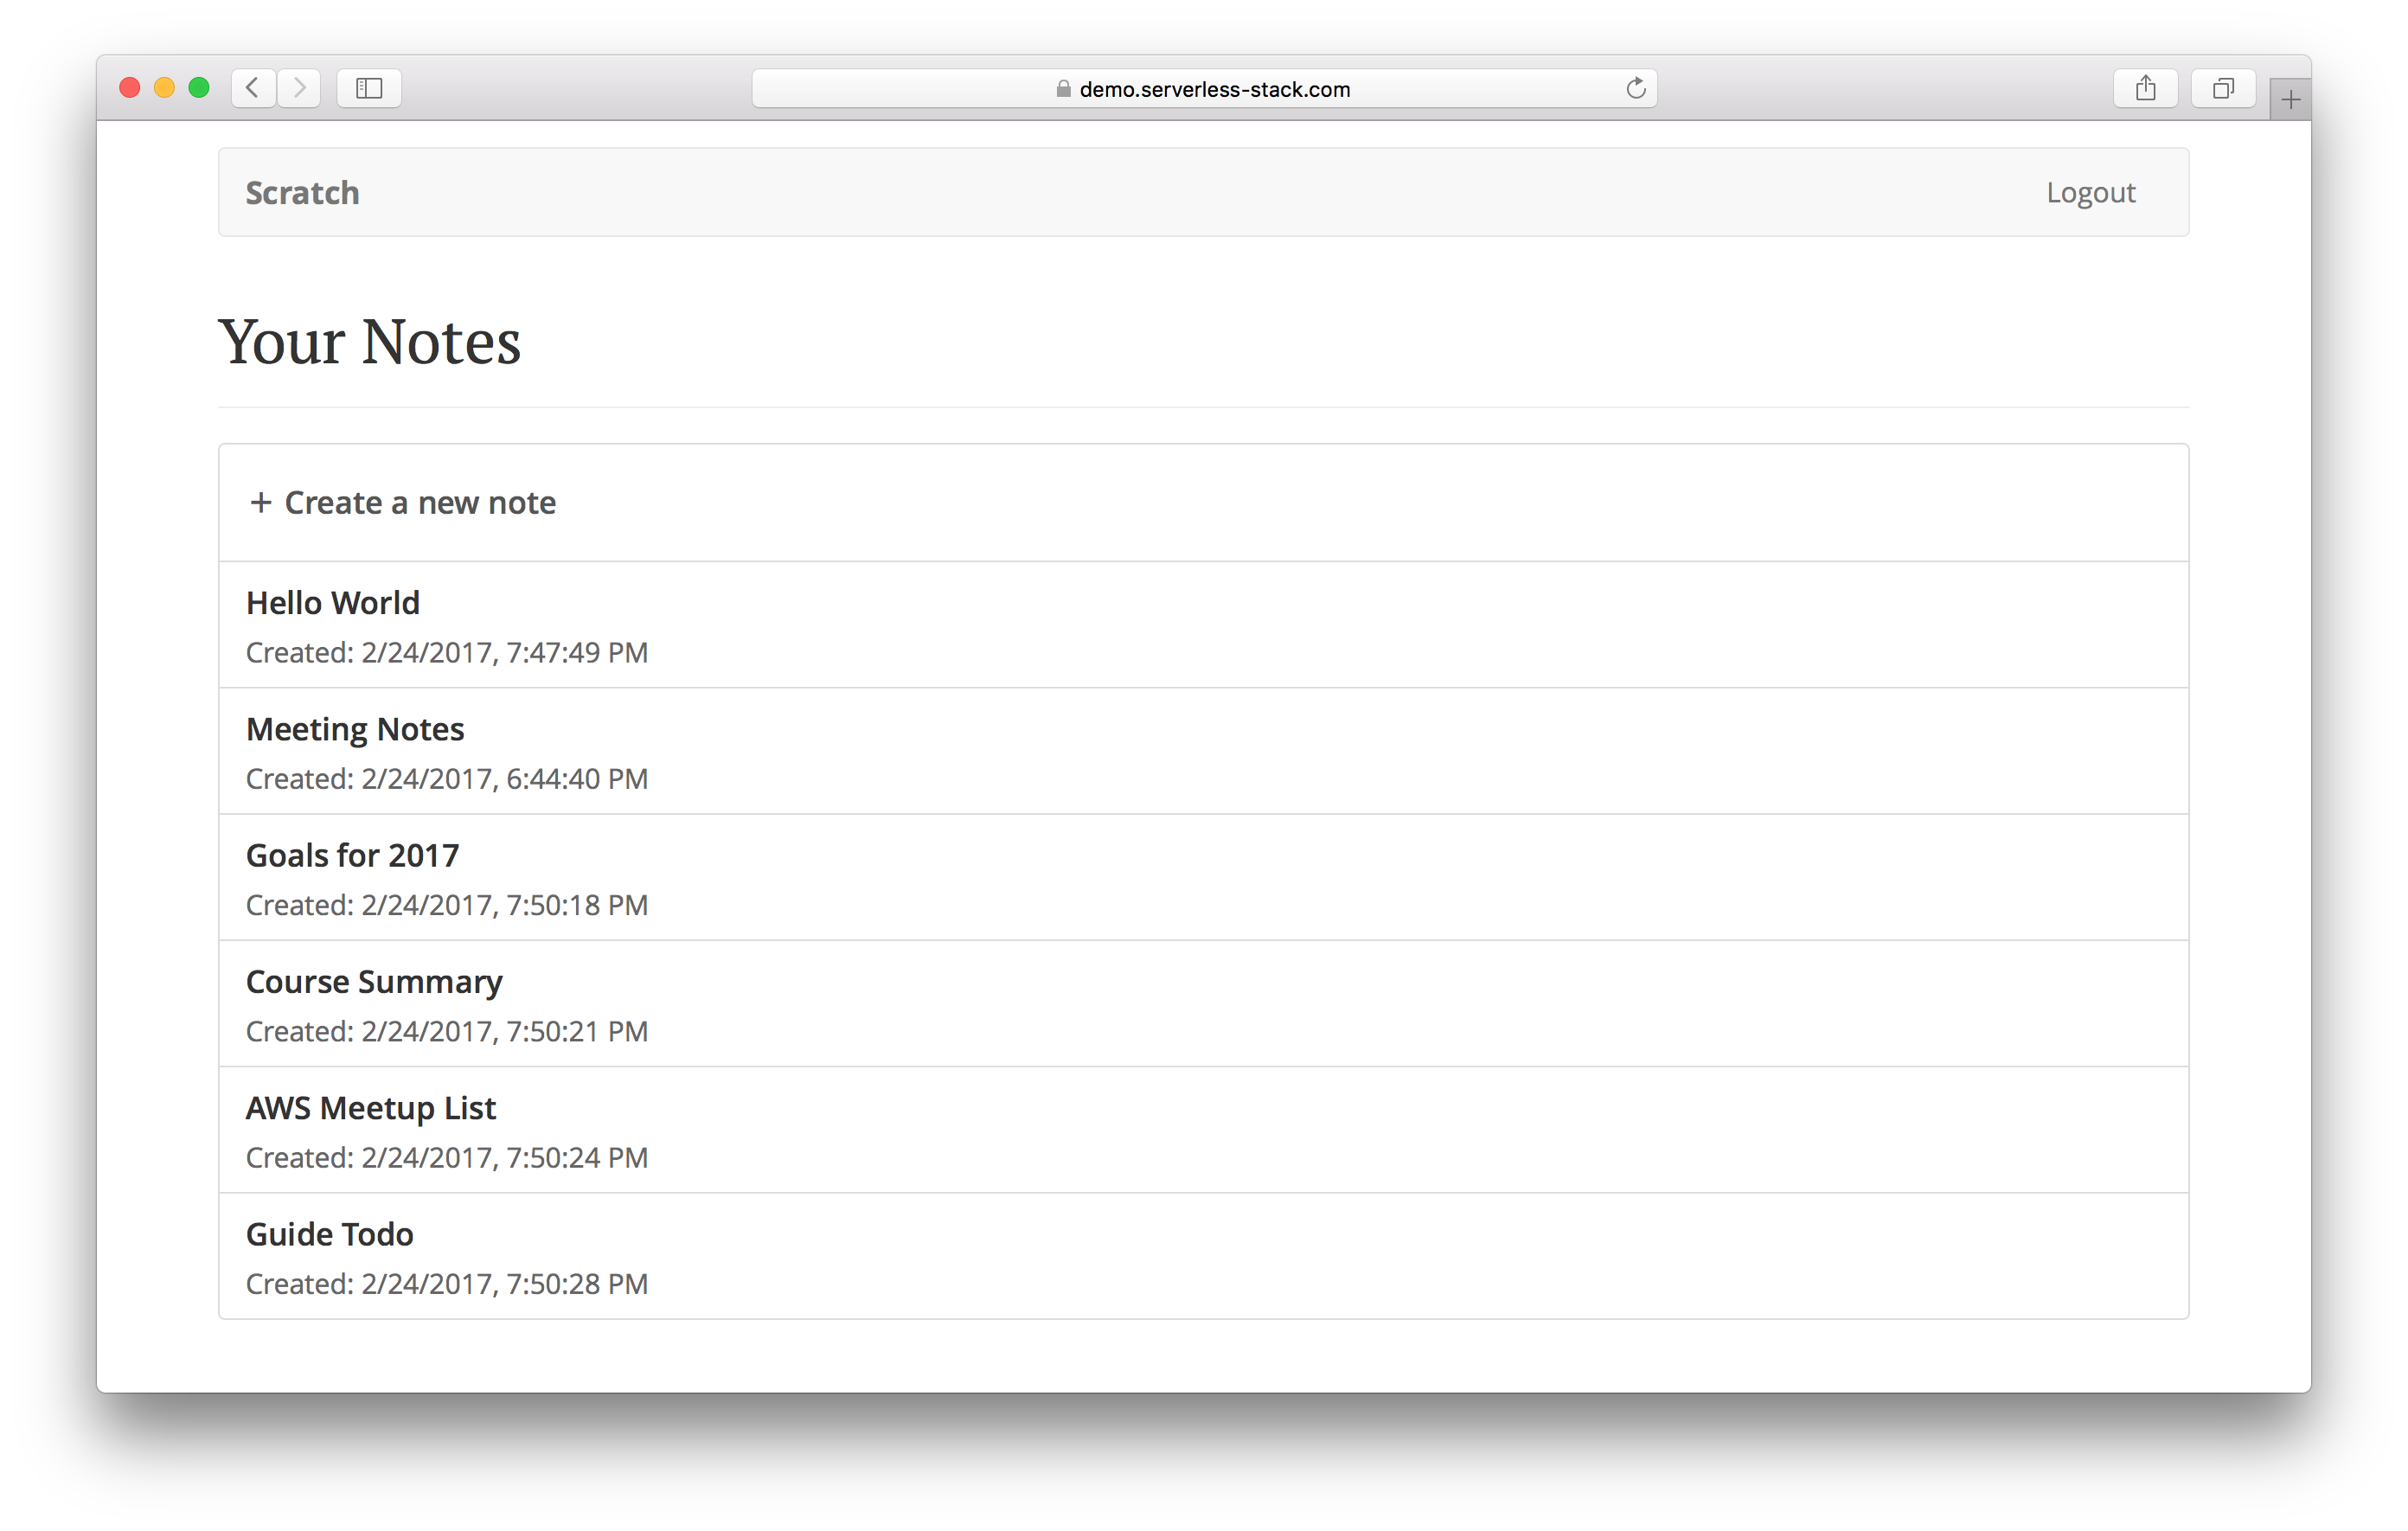
Task: Open the Meeting Notes entry
Action: click(355, 730)
